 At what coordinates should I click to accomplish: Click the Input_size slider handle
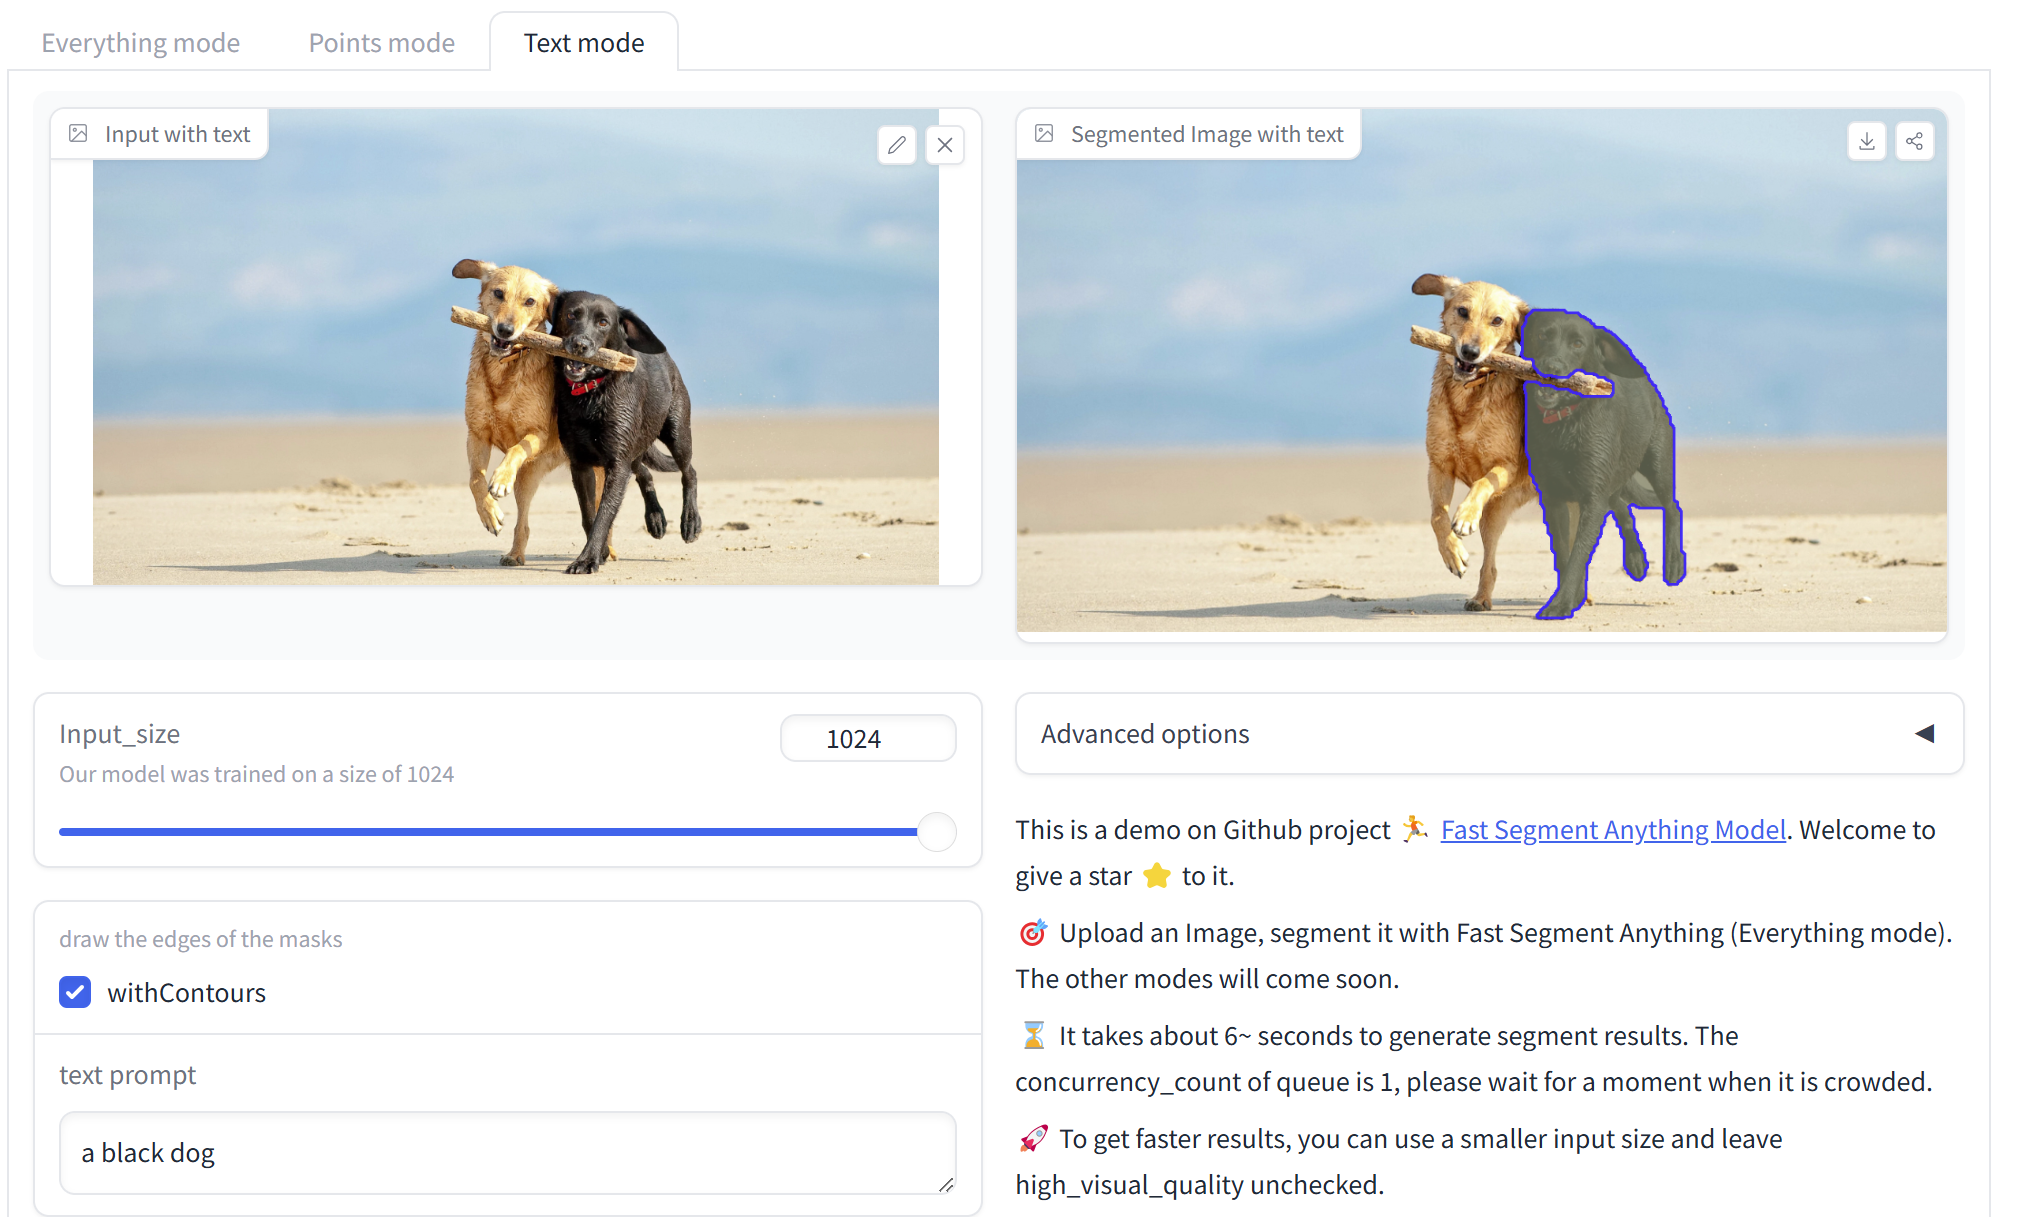point(937,832)
